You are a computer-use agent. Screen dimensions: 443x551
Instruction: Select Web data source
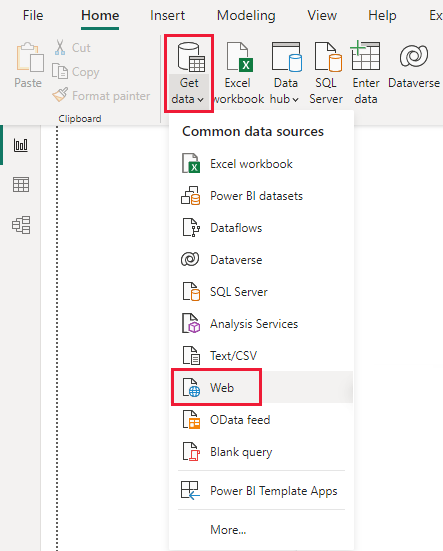pos(261,387)
